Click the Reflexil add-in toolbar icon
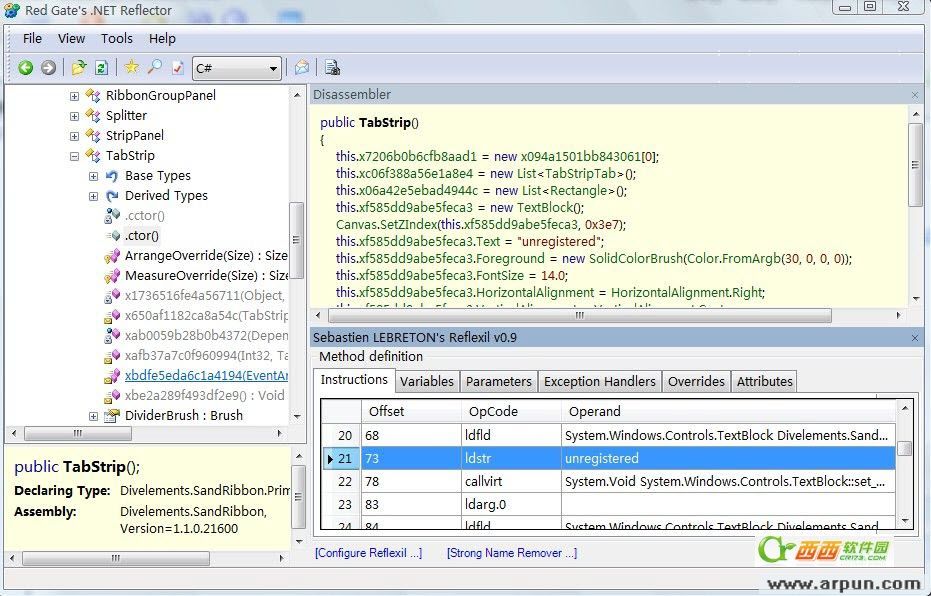 pos(332,68)
